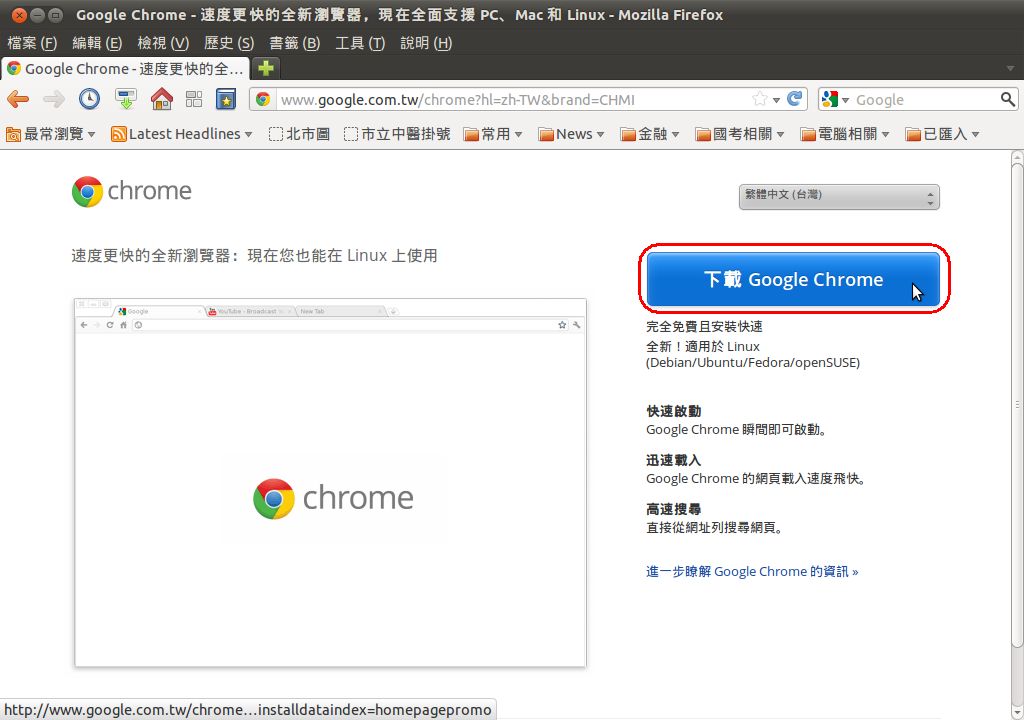Open the 已匯入 bookmarks folder

942,134
